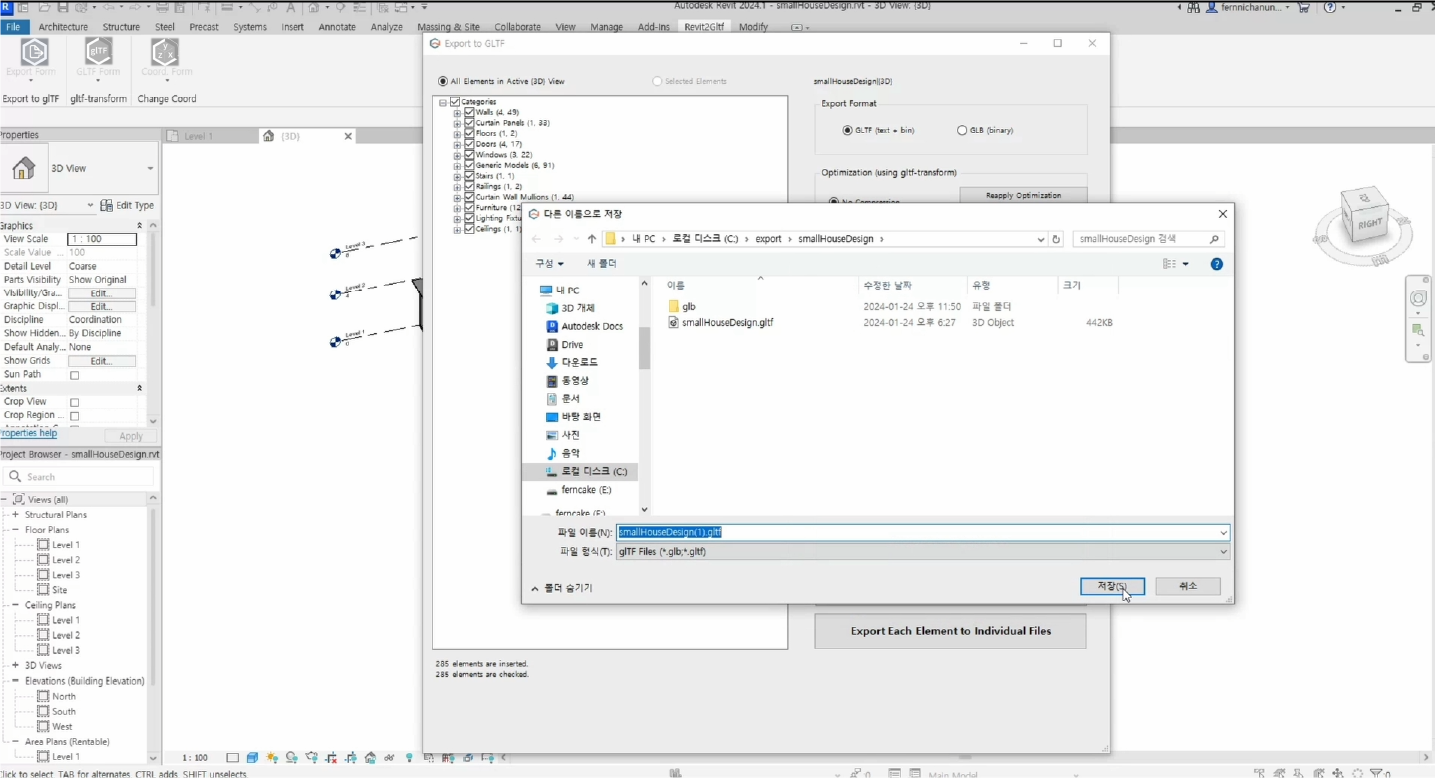Choose GLB (binary) export format
The image size is (1436, 778).
[x=962, y=130]
